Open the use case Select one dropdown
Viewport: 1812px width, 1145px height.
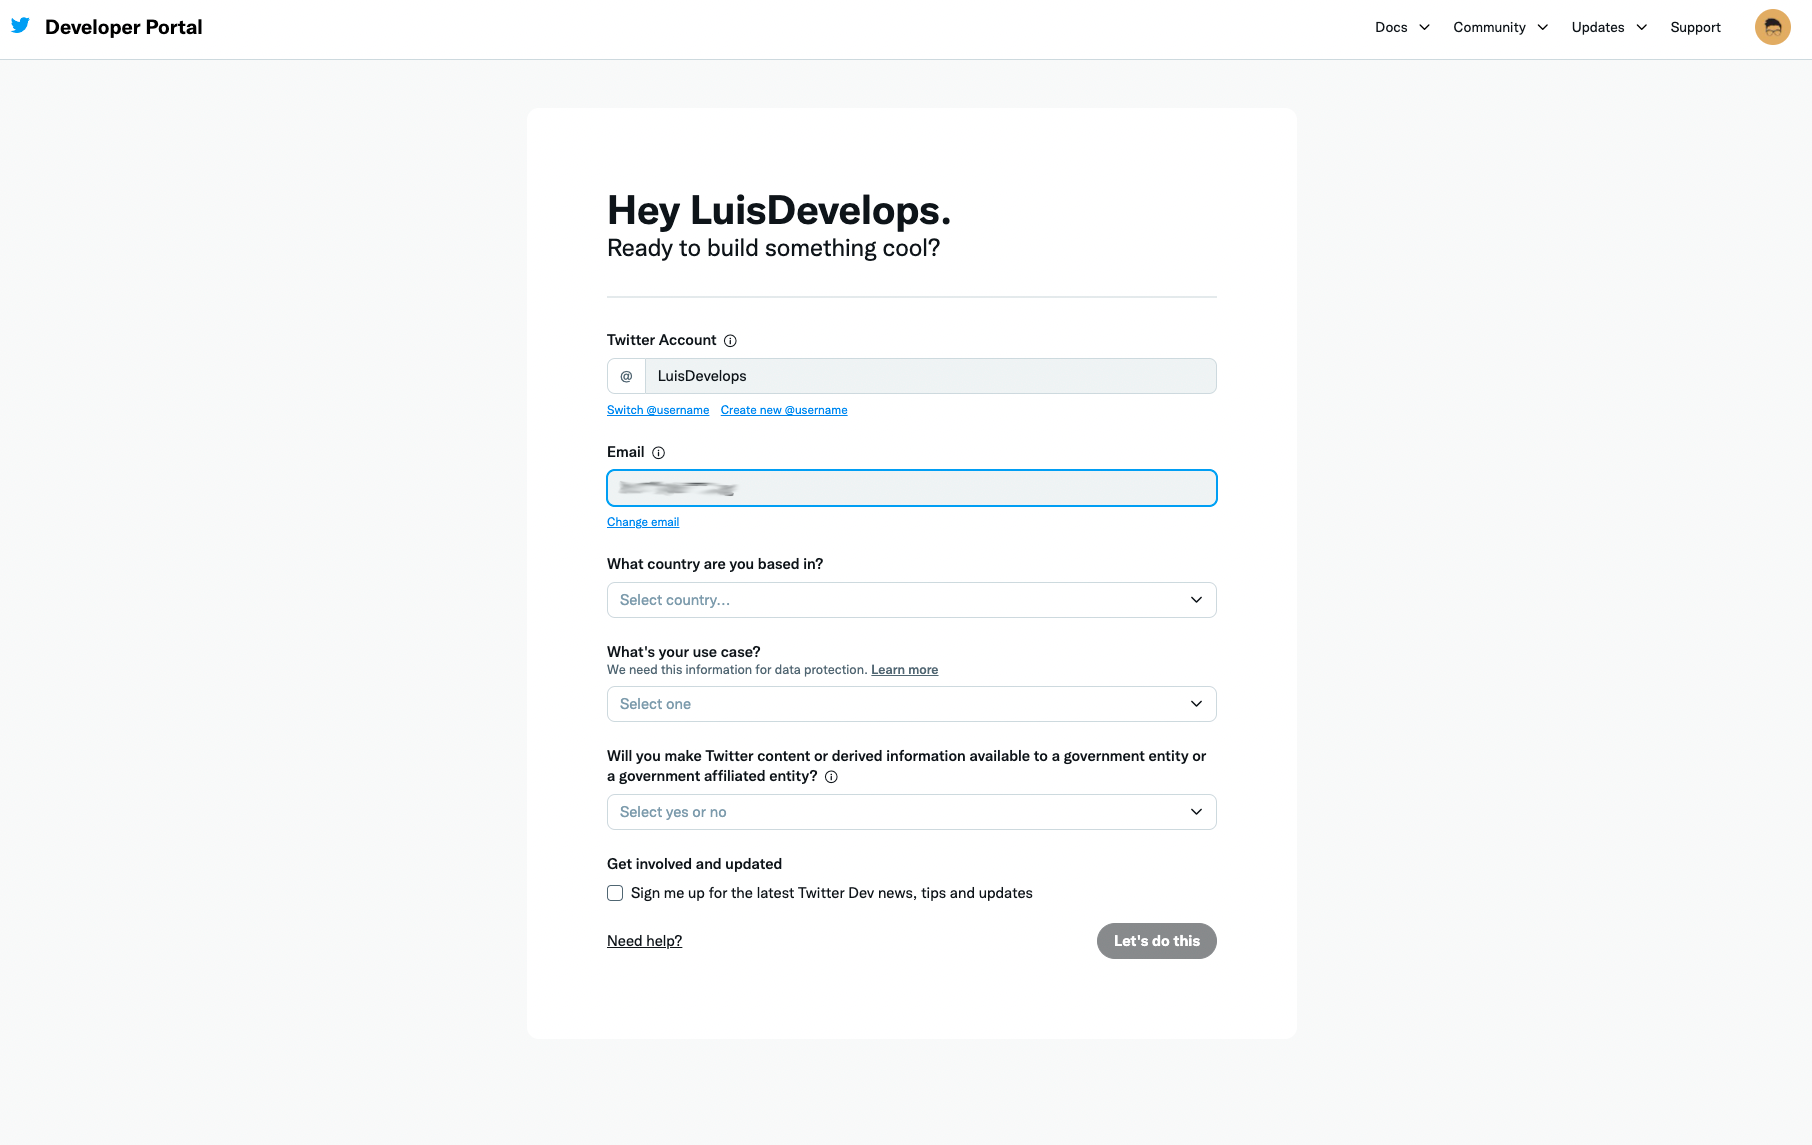[x=912, y=704]
